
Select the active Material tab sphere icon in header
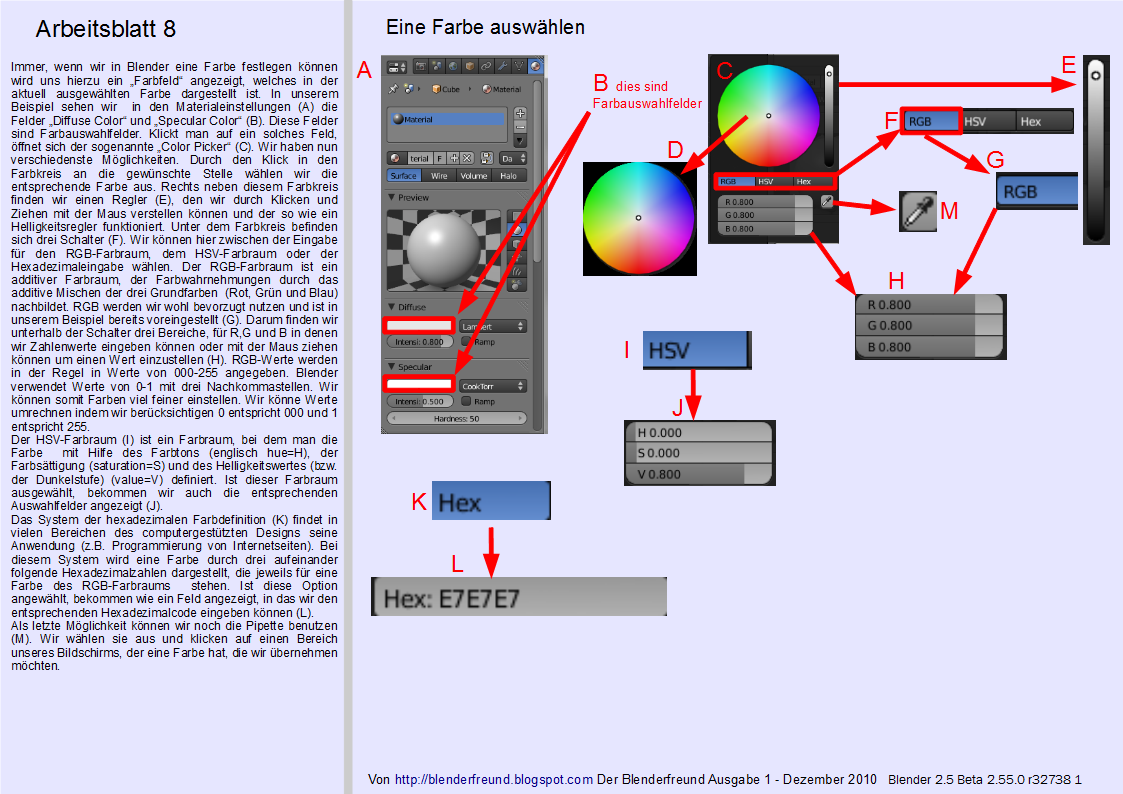tap(536, 67)
